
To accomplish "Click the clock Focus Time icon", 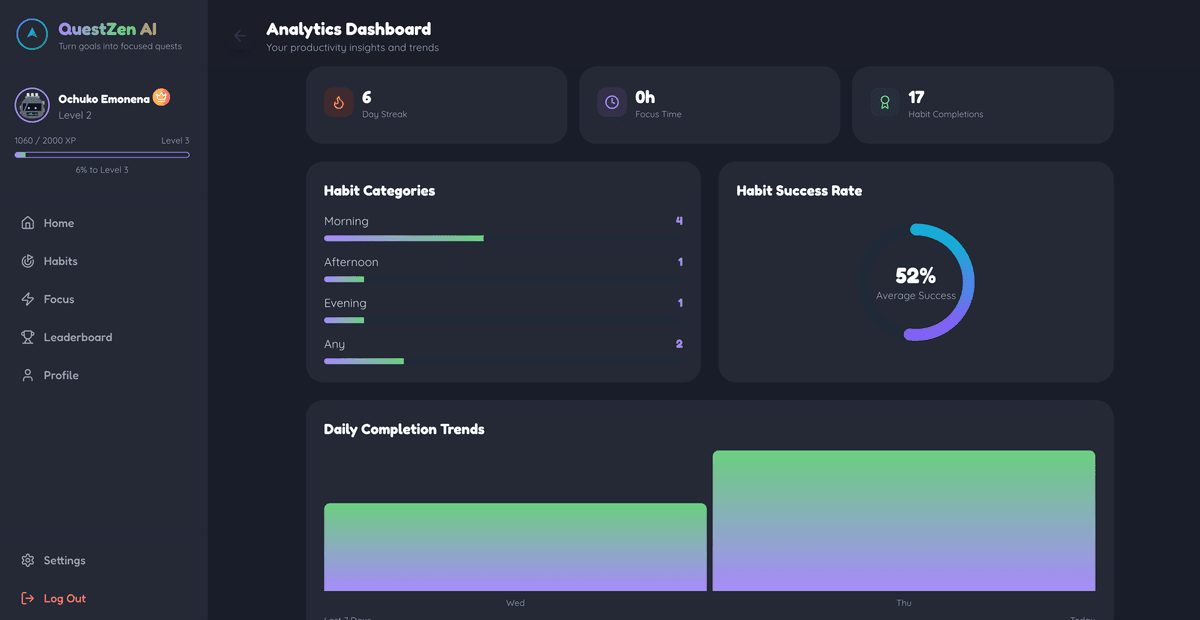I will [612, 103].
